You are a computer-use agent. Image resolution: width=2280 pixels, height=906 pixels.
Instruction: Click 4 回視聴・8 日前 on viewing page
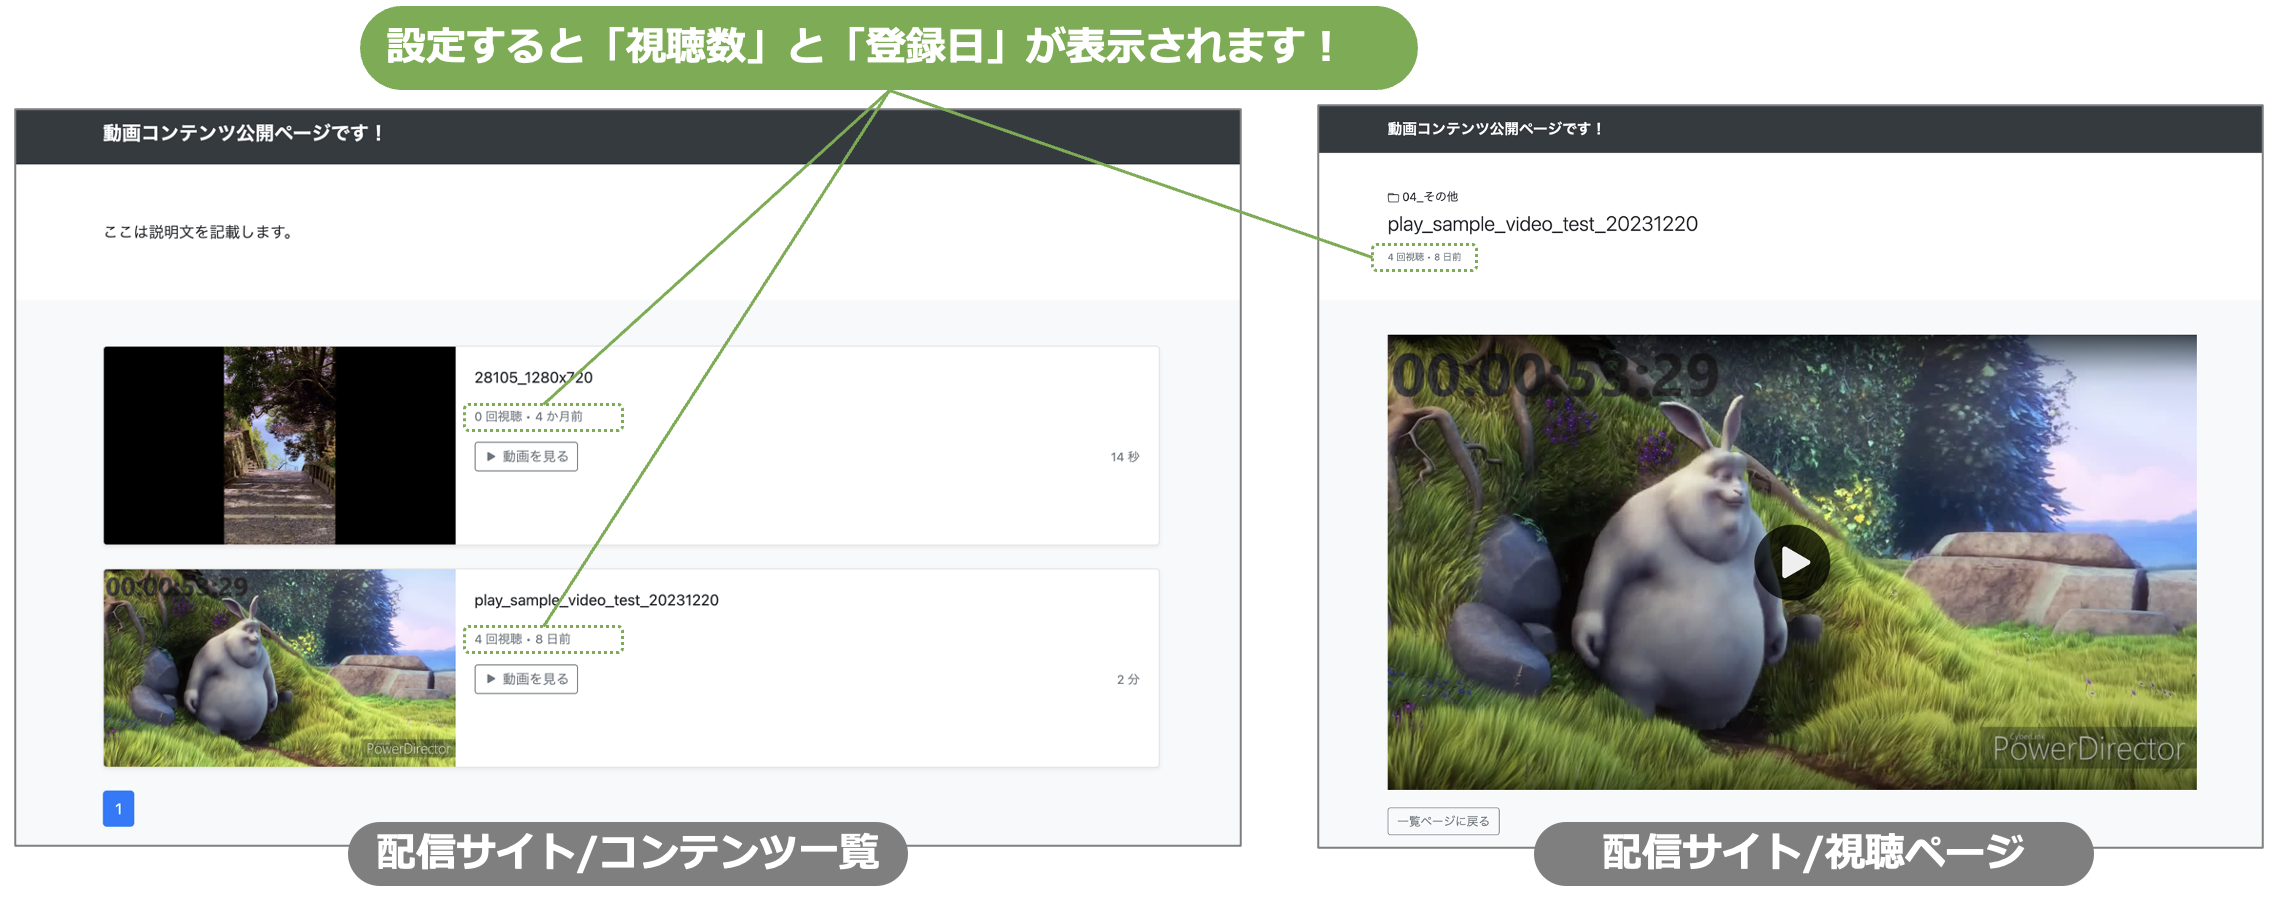(1424, 257)
